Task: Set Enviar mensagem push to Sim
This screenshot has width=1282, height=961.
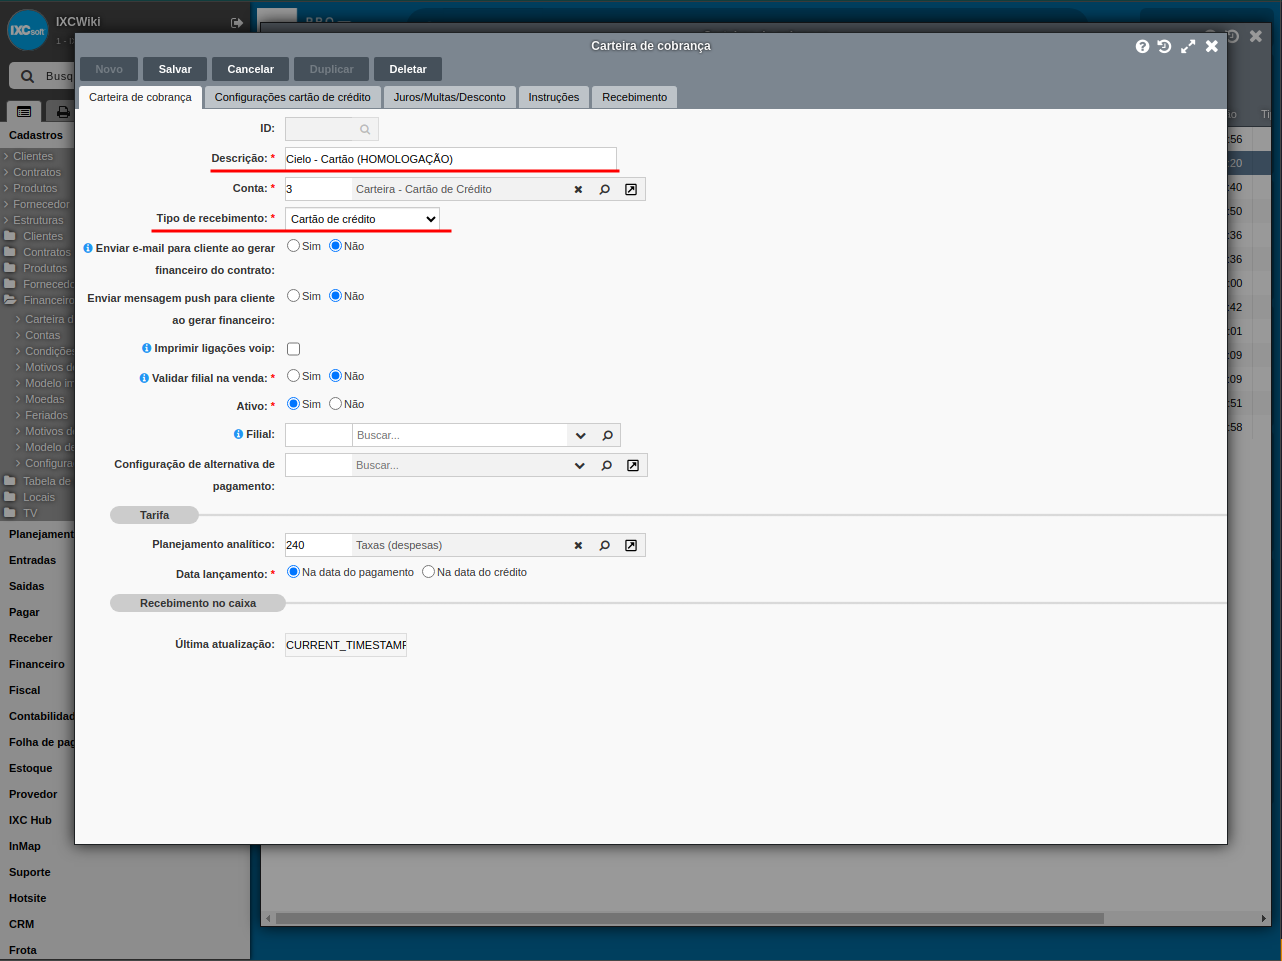Action: (x=293, y=296)
